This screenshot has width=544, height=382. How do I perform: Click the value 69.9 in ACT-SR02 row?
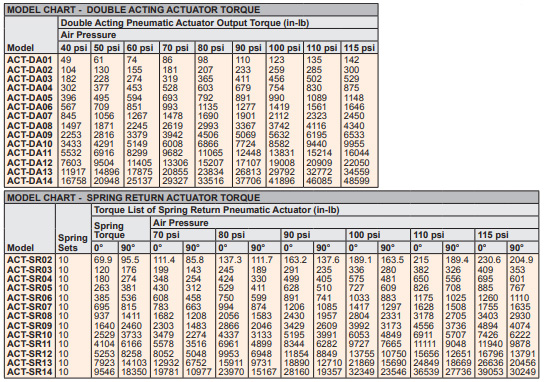pos(103,260)
